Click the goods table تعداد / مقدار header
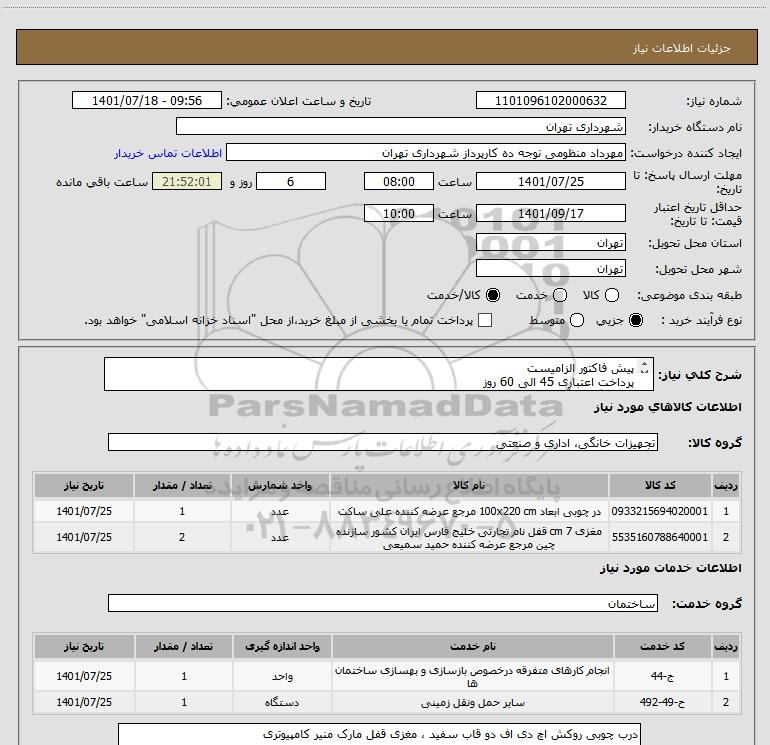 click(182, 485)
